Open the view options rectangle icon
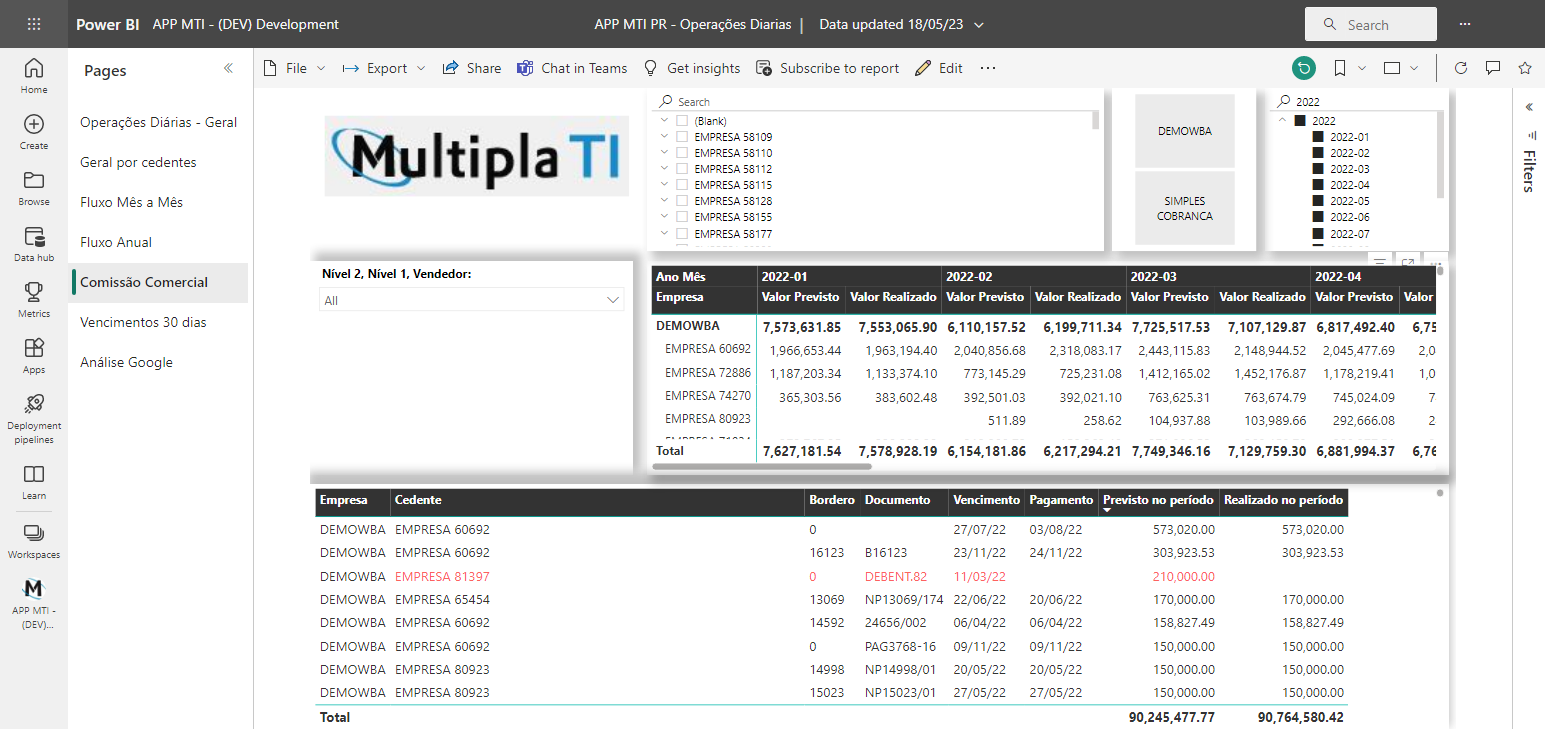The image size is (1545, 729). [x=1392, y=68]
